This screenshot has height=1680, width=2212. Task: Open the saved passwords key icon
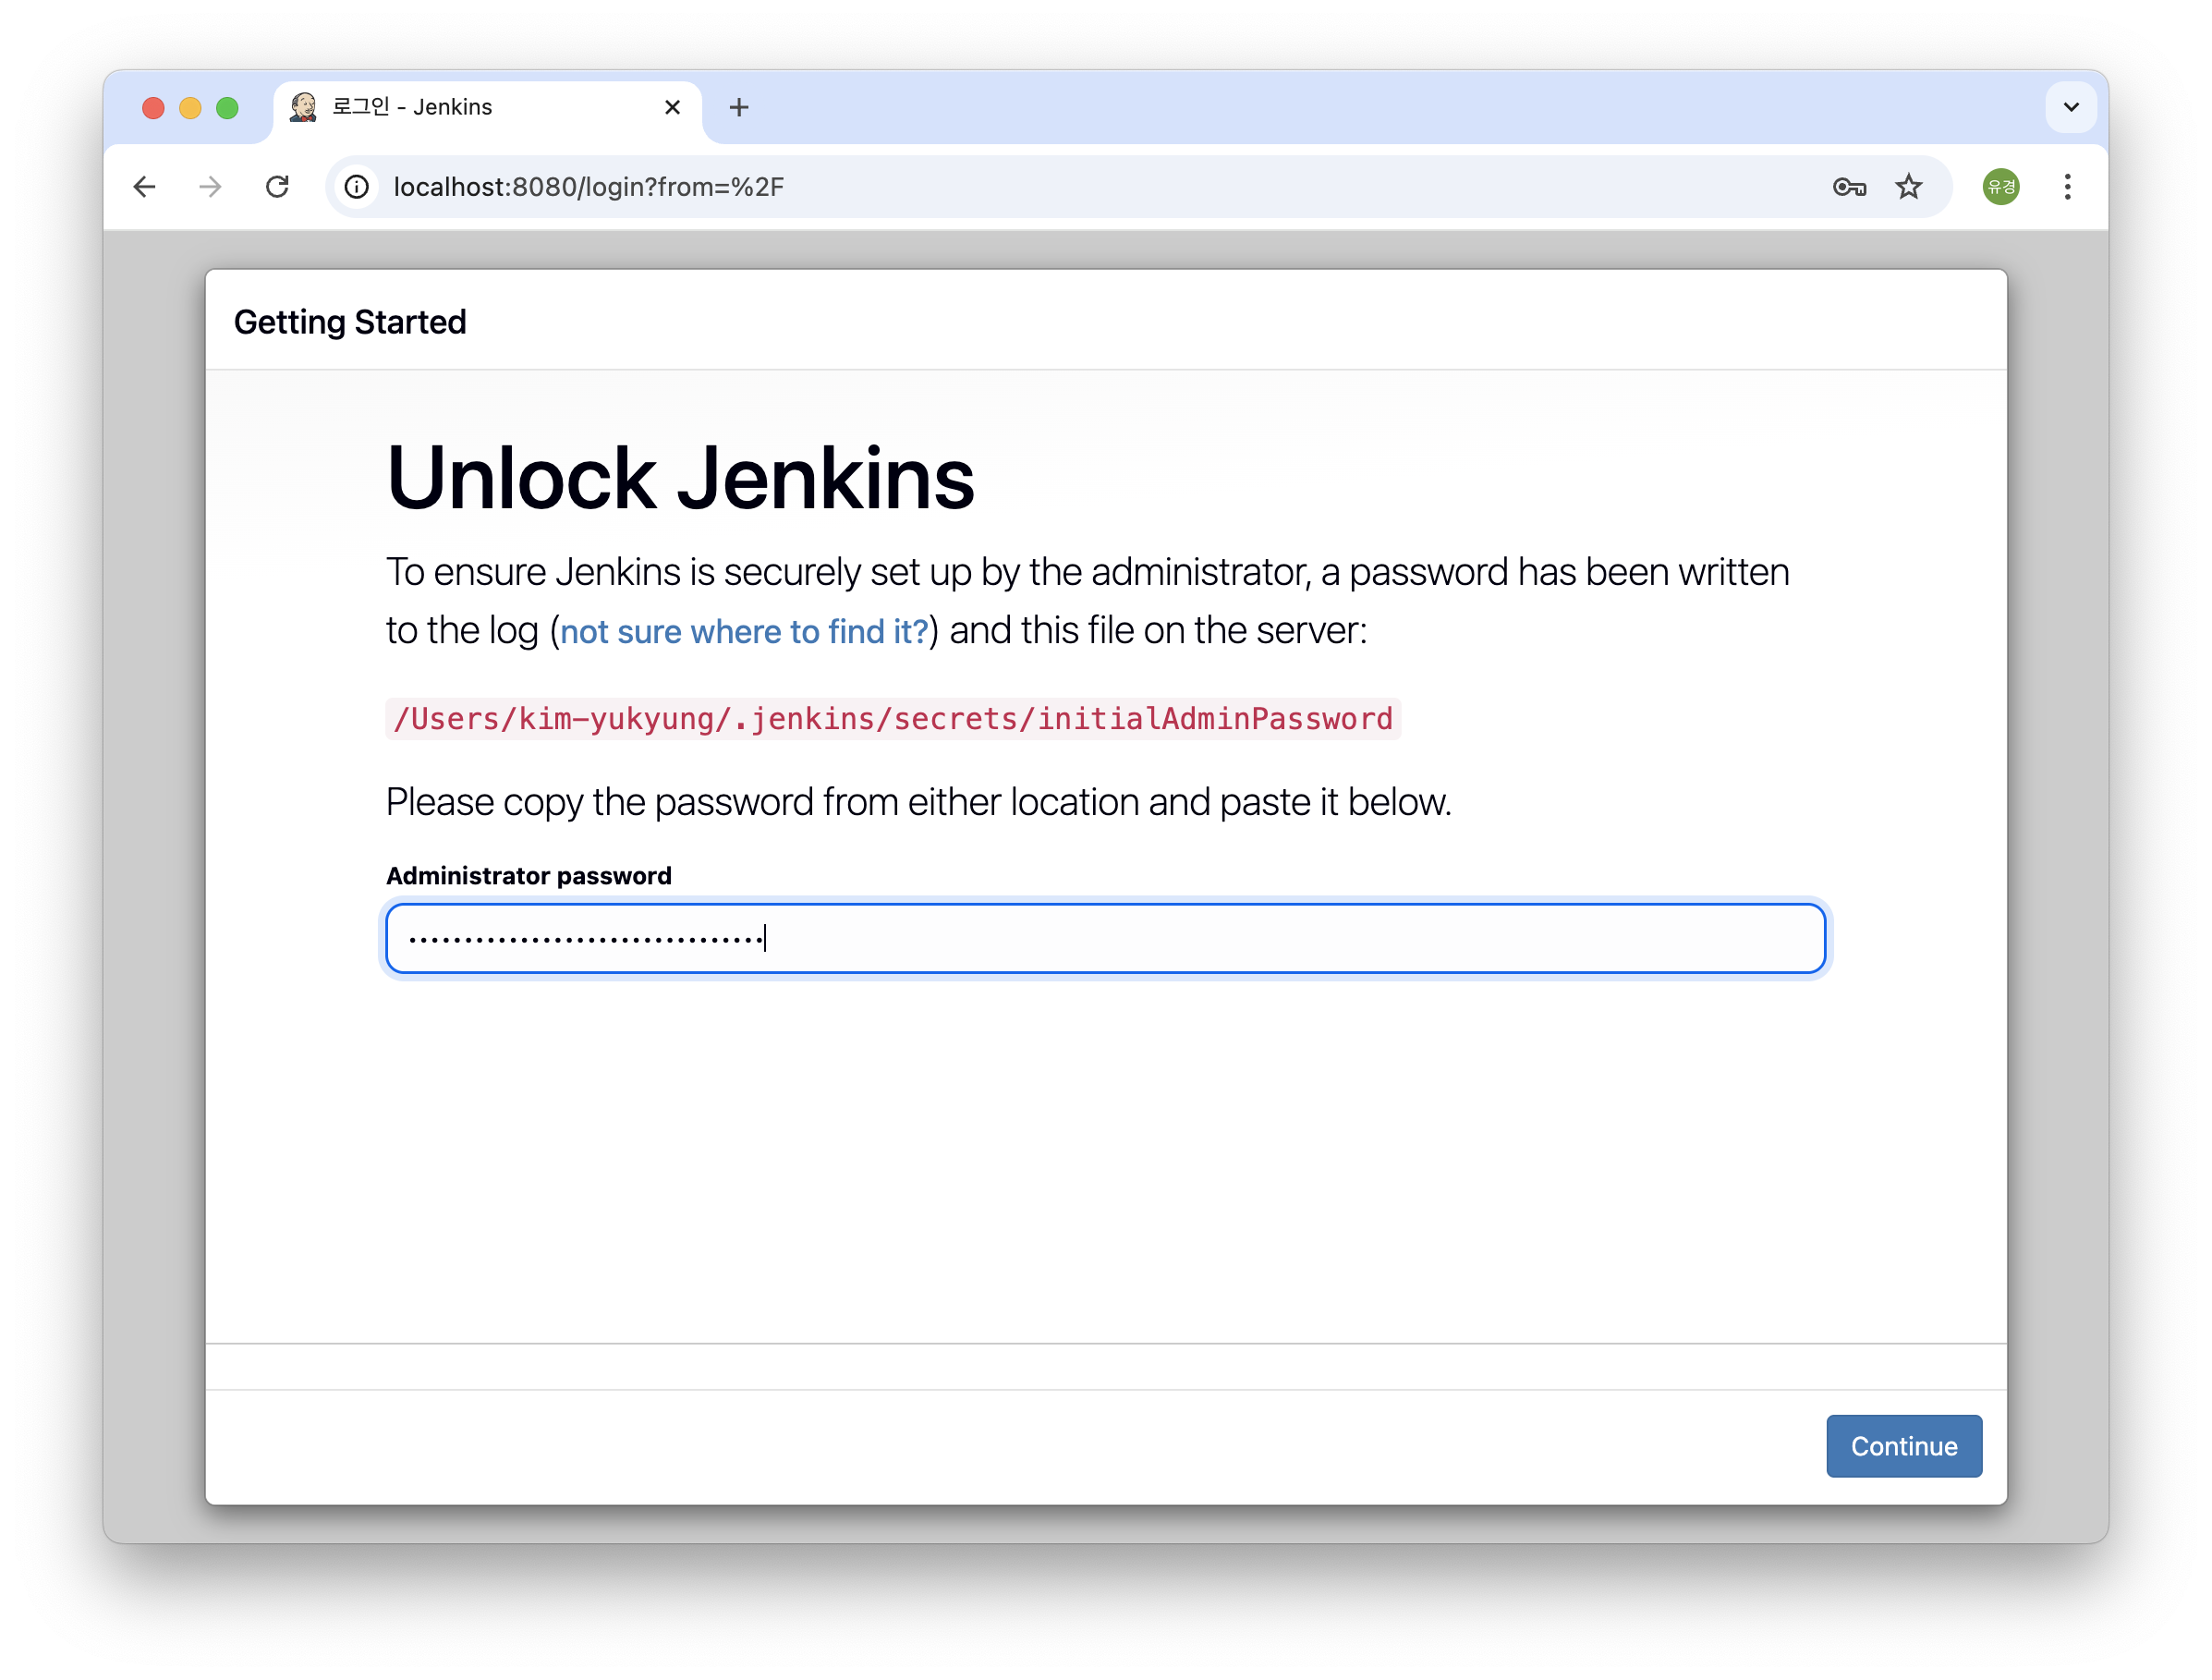1849,187
